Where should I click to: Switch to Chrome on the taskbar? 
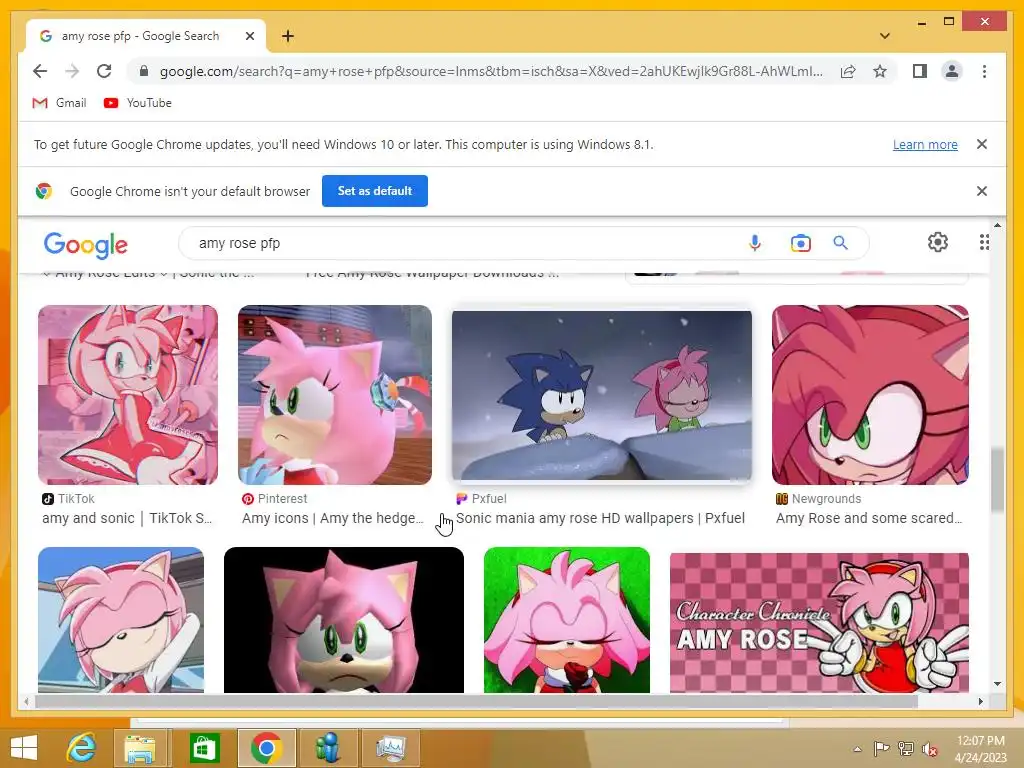click(266, 748)
